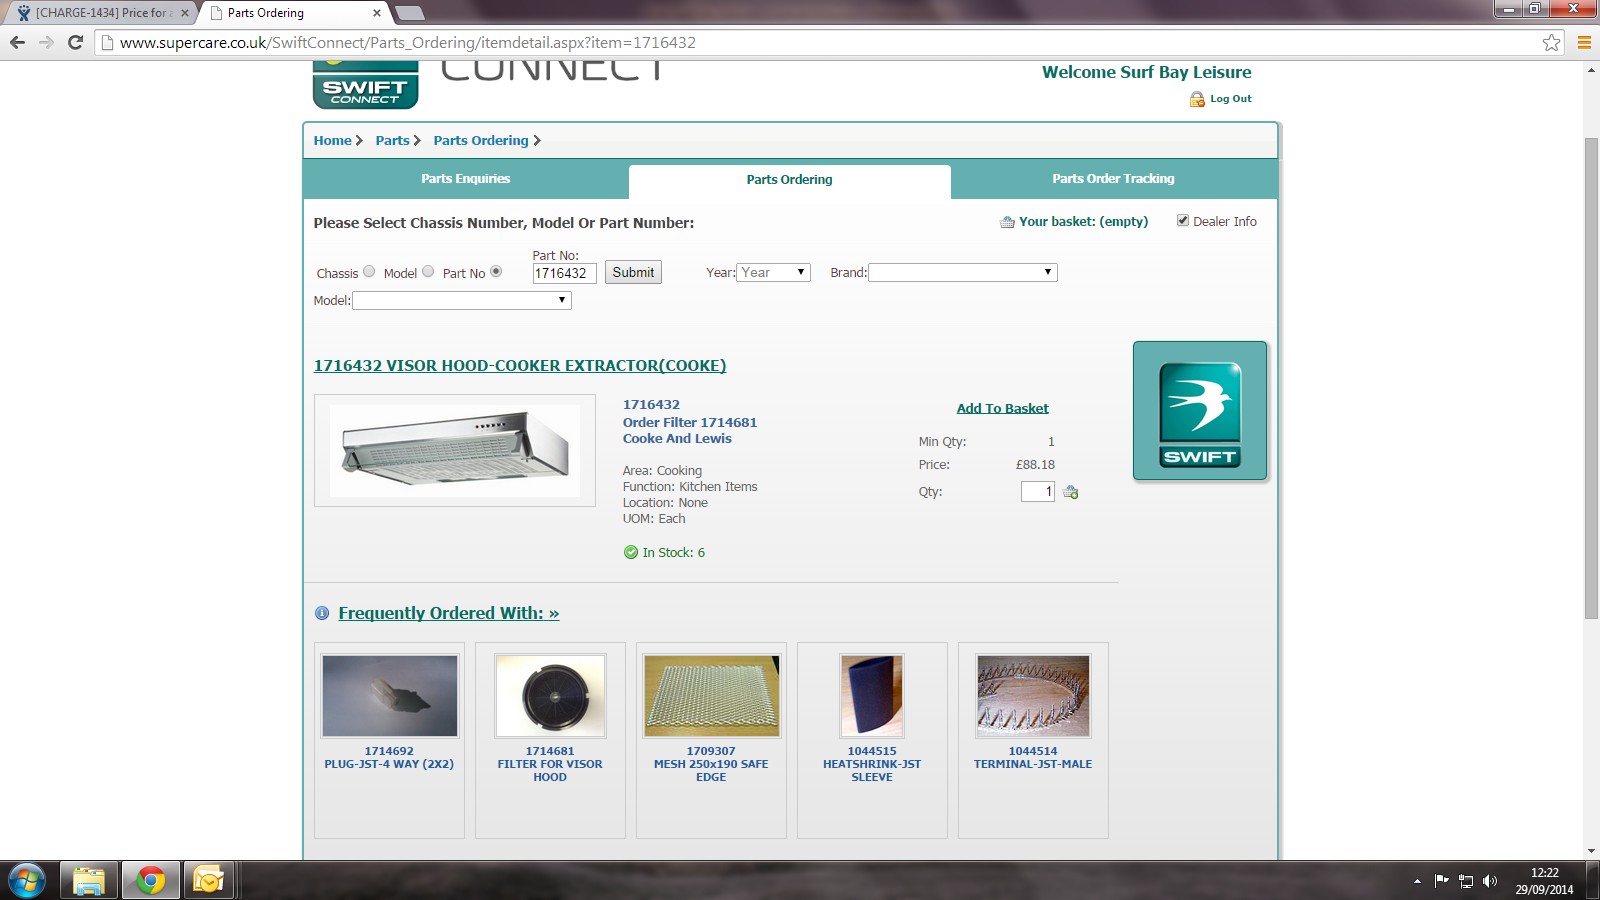1600x900 pixels.
Task: Select the Part No radio button
Action: click(496, 272)
